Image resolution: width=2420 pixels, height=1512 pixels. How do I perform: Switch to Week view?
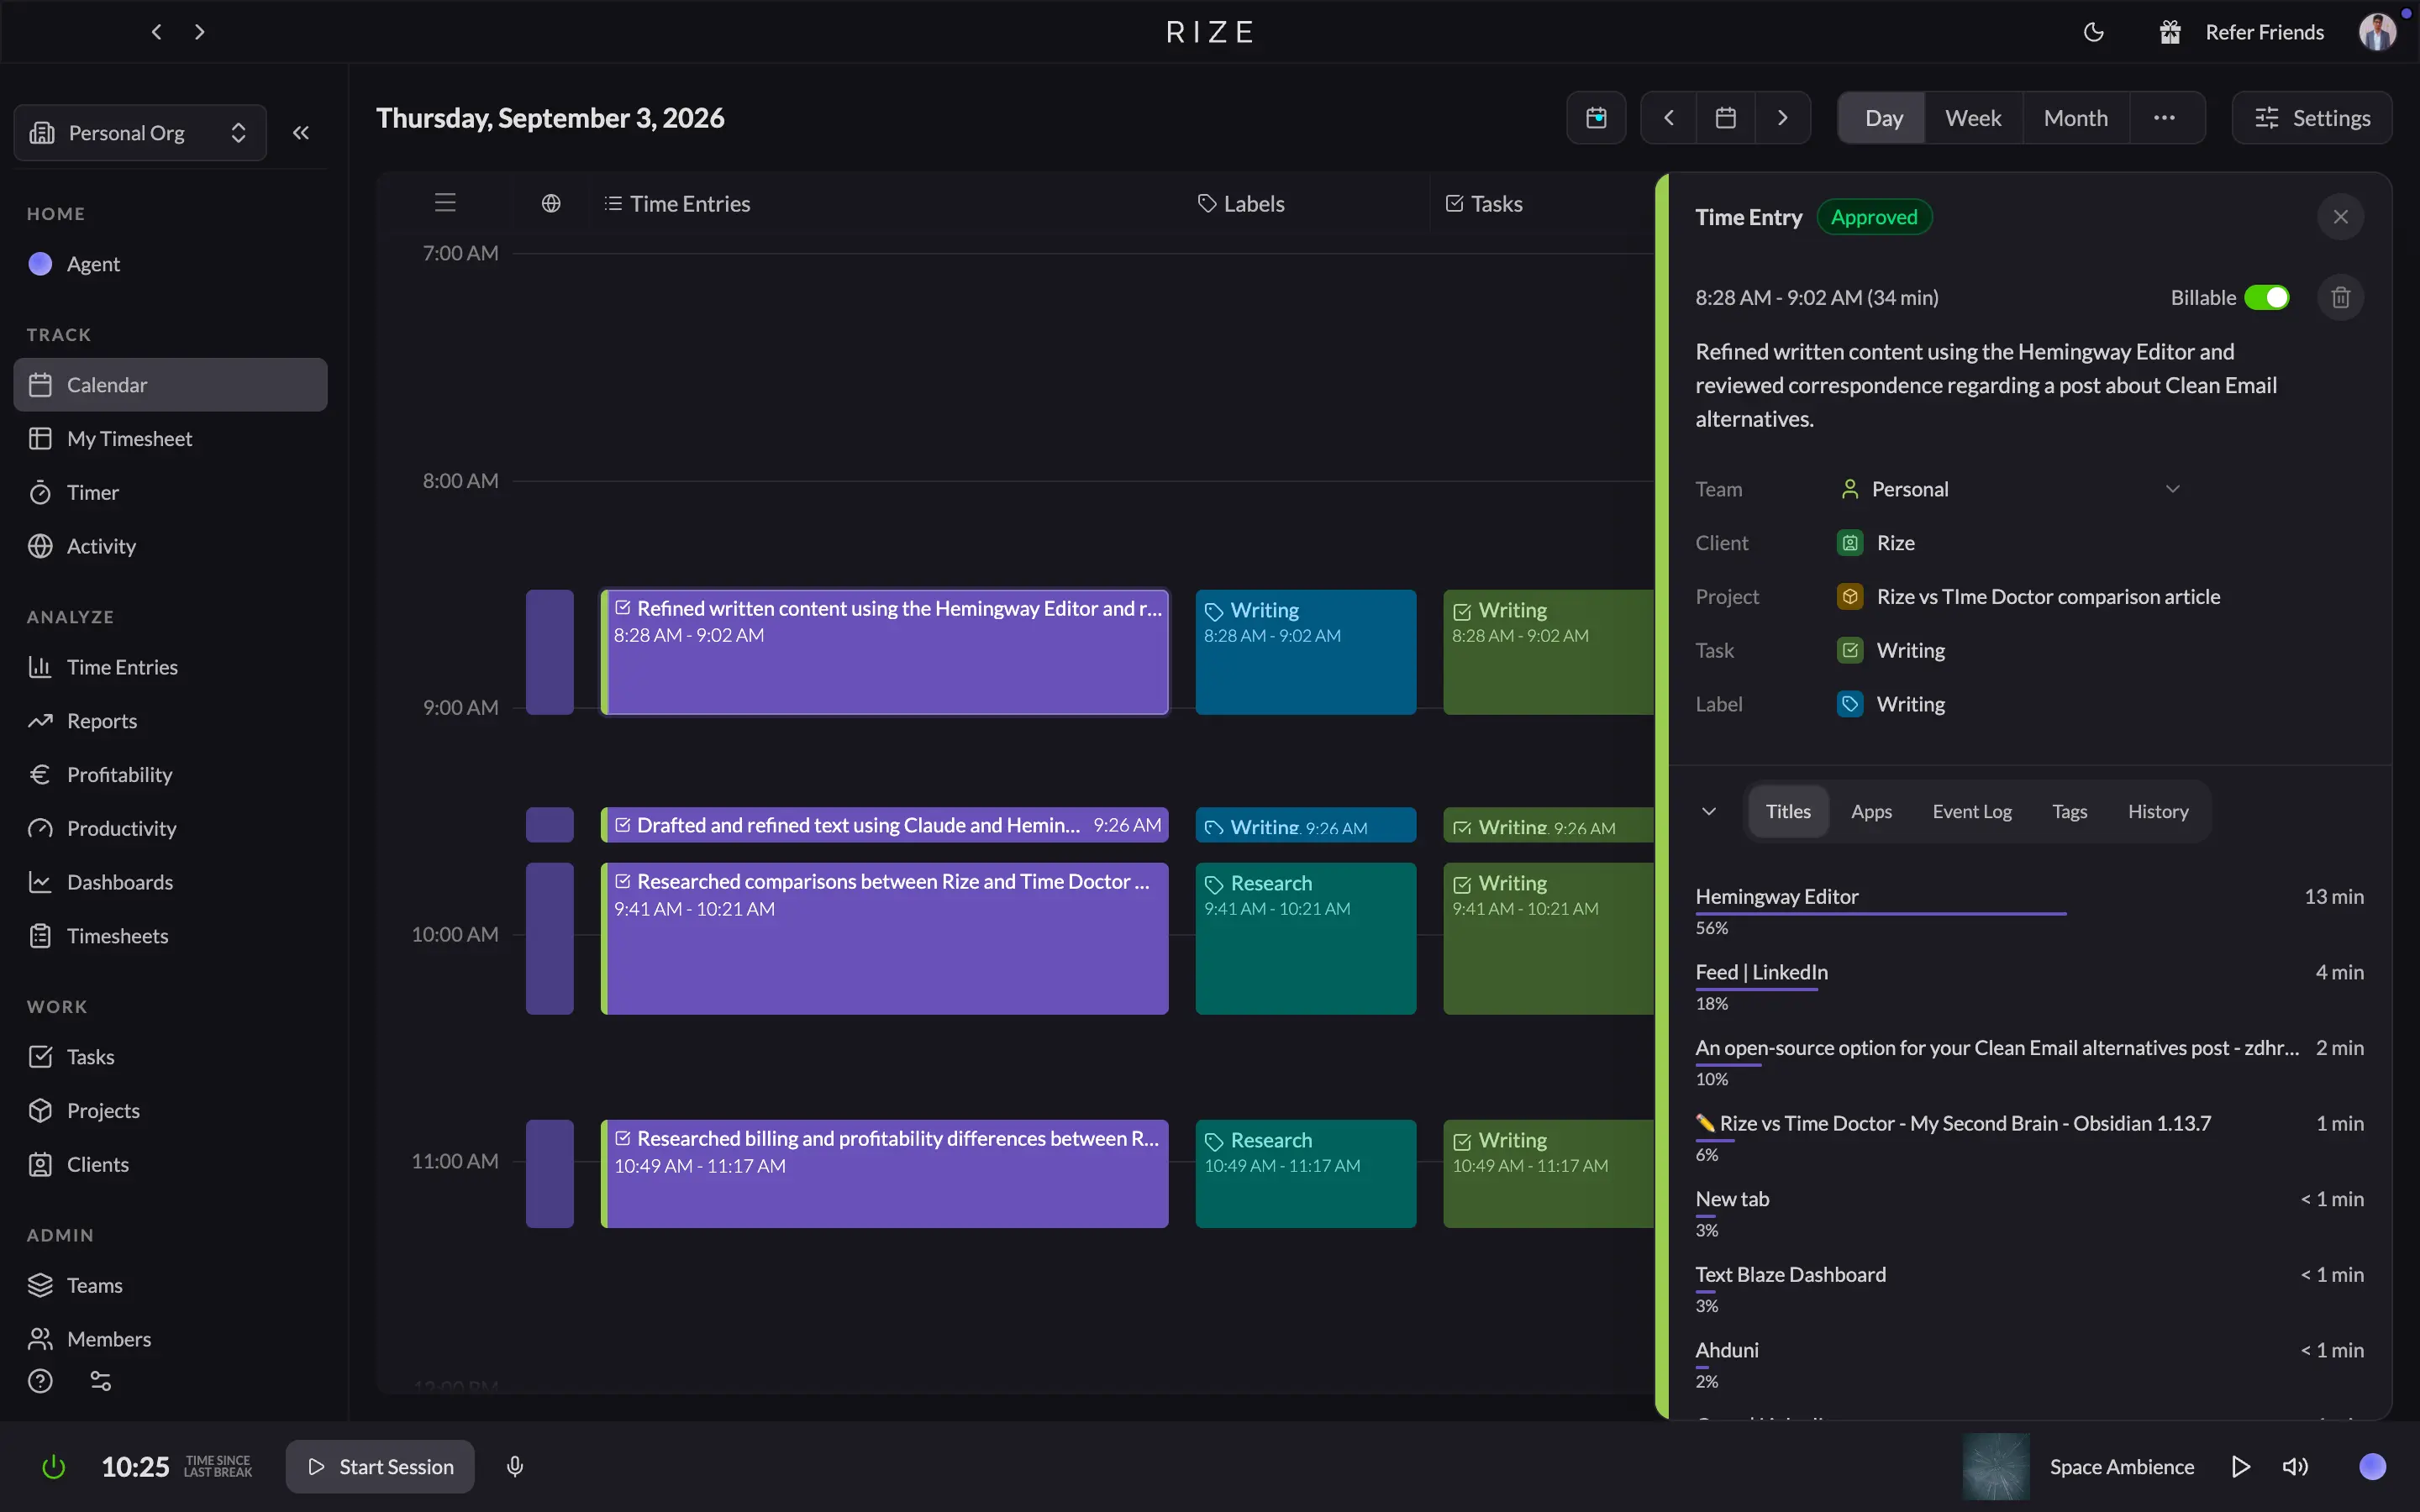[x=1973, y=118]
